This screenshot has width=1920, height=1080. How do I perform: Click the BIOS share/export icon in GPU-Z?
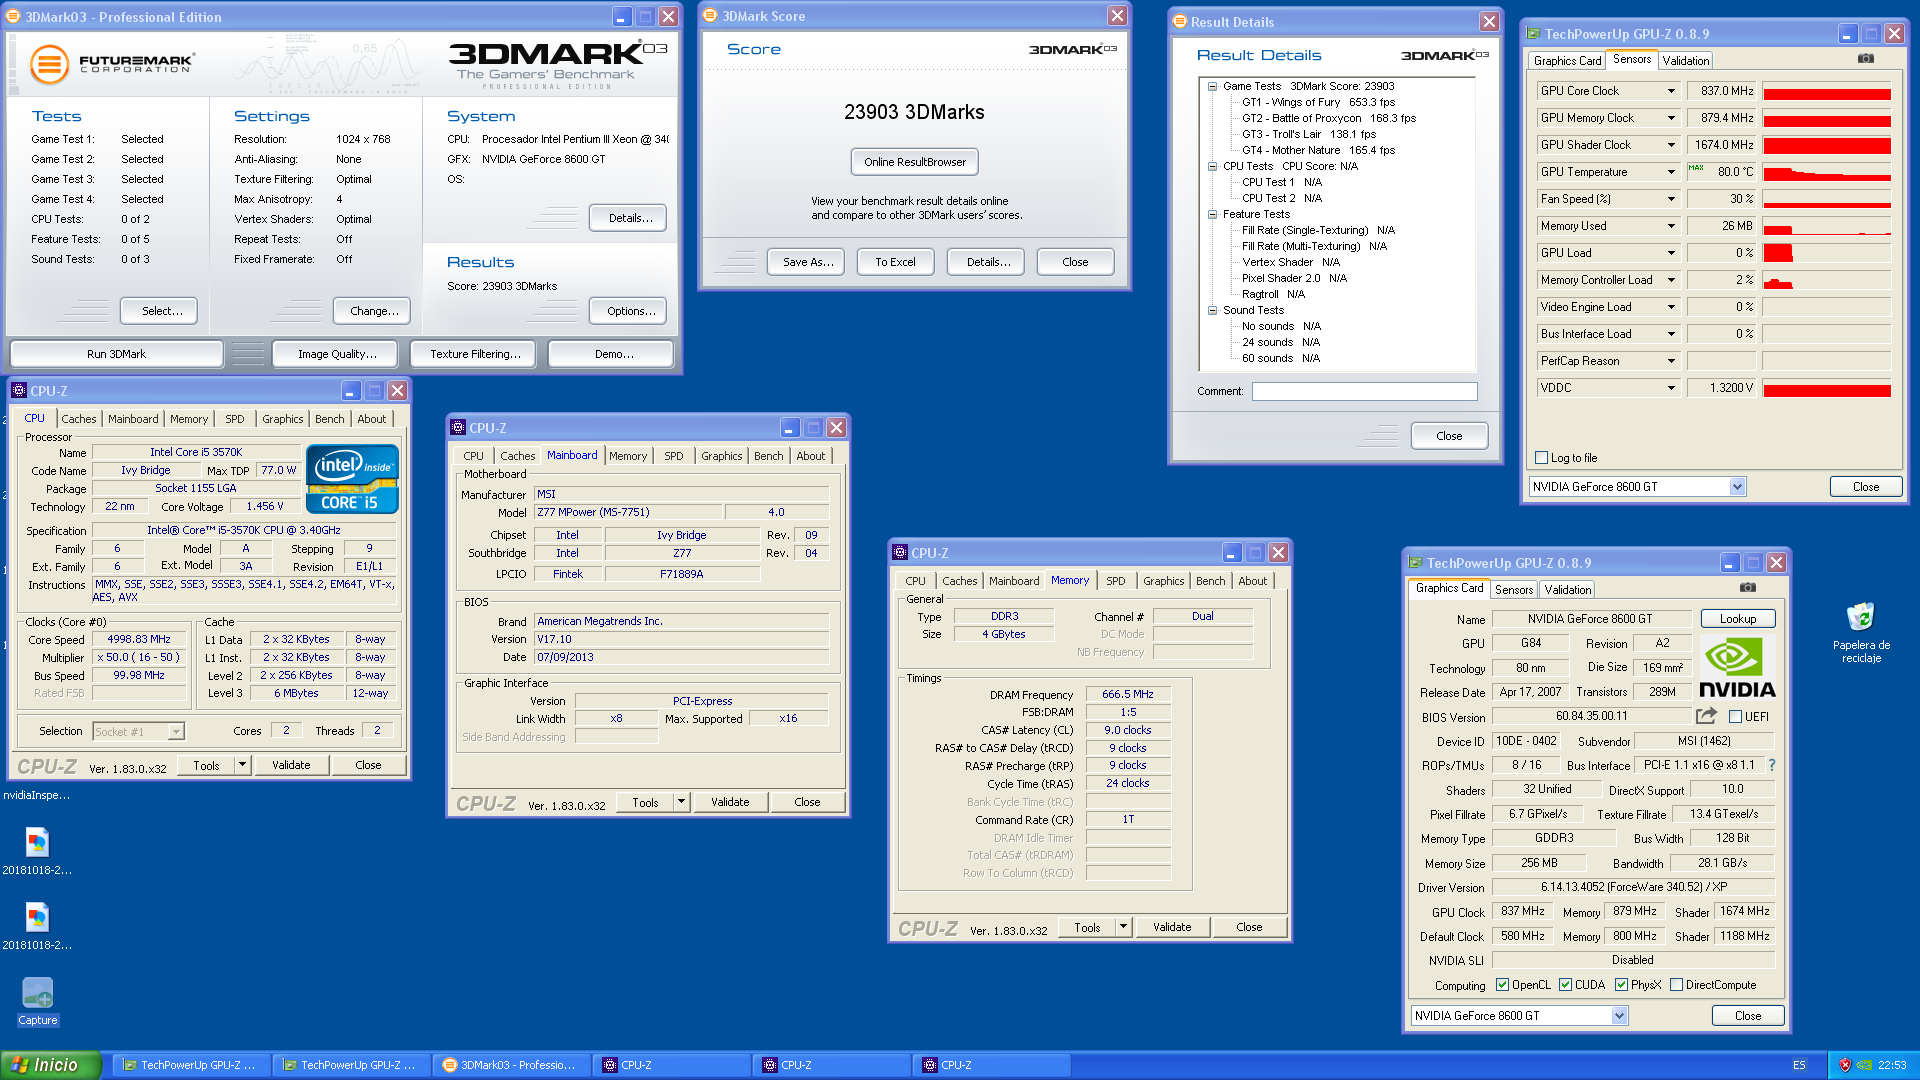[1706, 716]
